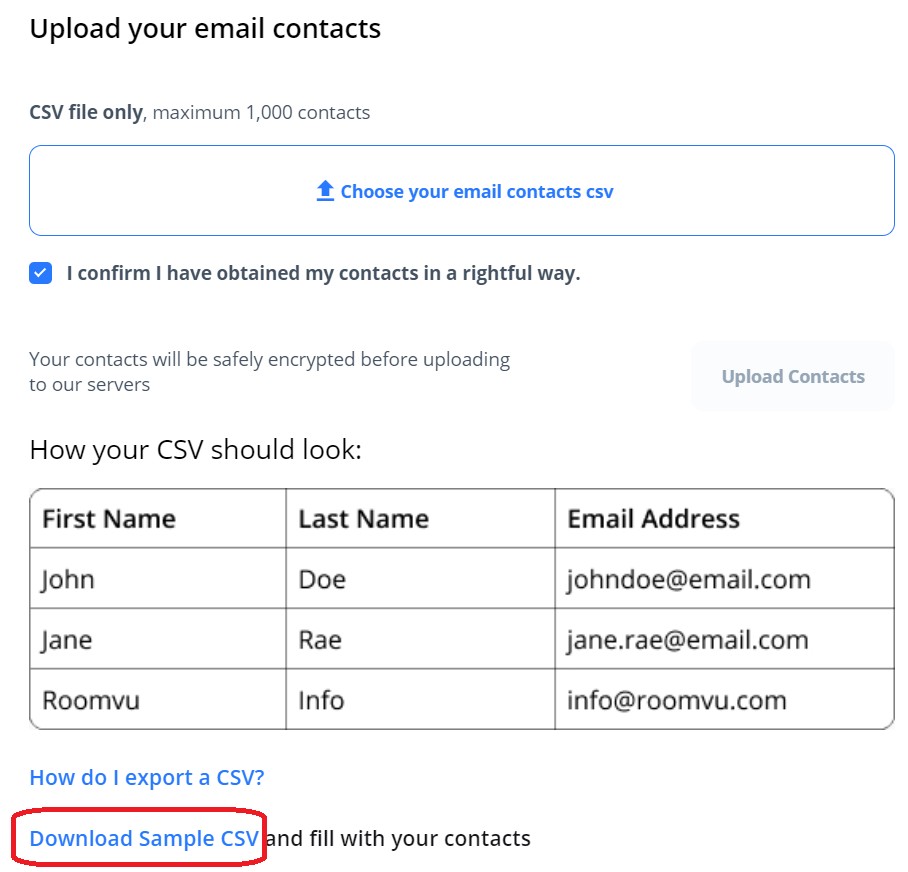908x872 pixels.
Task: Select the 'Jane' cell in the table
Action: [x=67, y=639]
